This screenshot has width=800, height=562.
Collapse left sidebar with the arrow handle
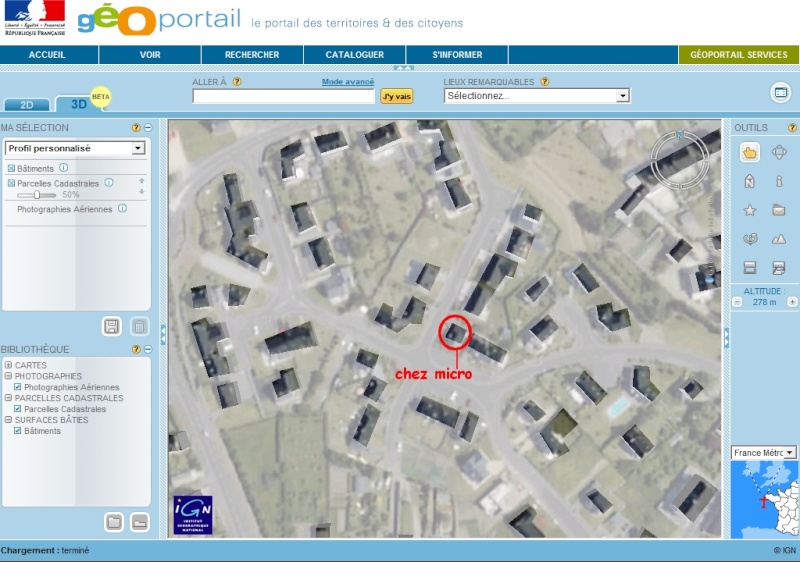point(163,335)
